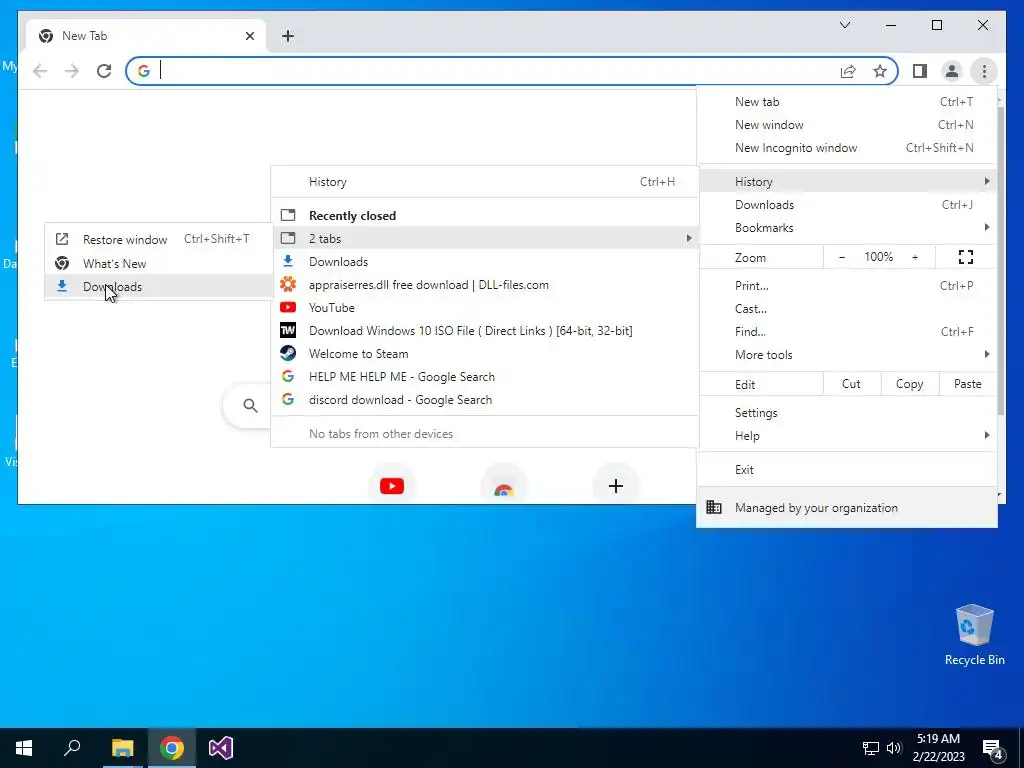Close the New Tab tab
Screen dimensions: 1024x768
click(249, 36)
